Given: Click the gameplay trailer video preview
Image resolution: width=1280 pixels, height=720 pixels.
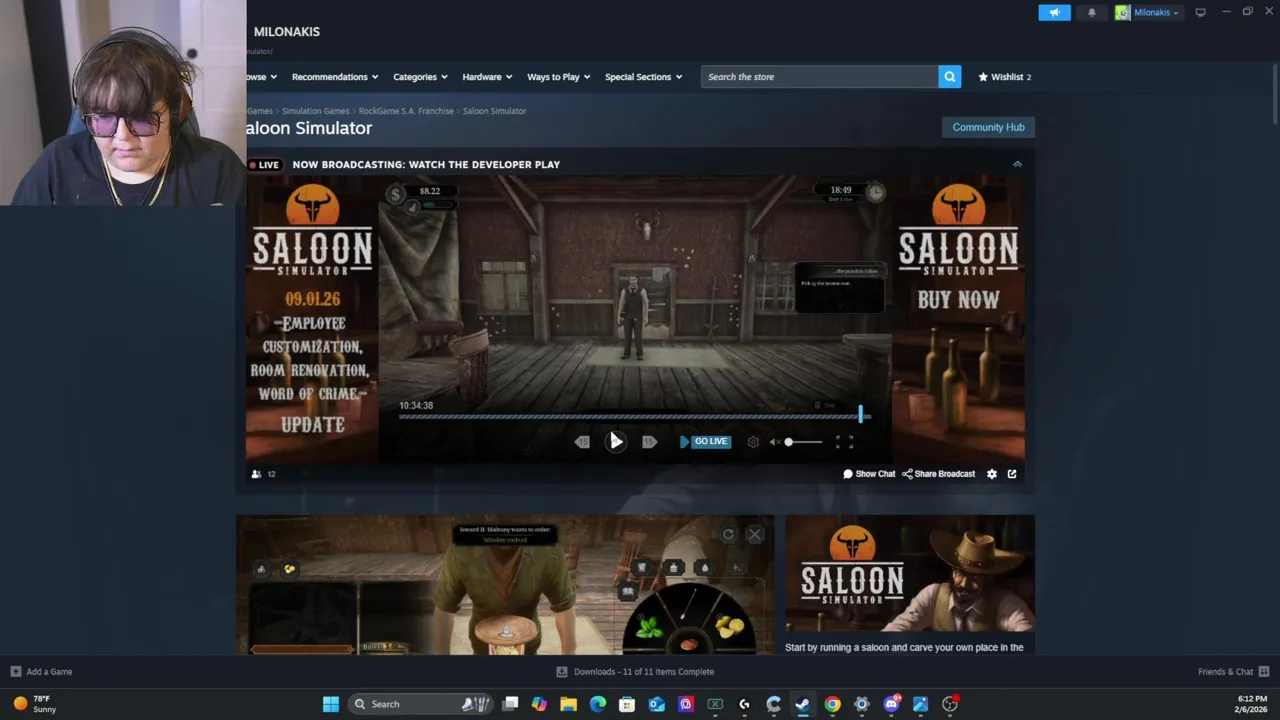Looking at the screenshot, I should pos(505,585).
